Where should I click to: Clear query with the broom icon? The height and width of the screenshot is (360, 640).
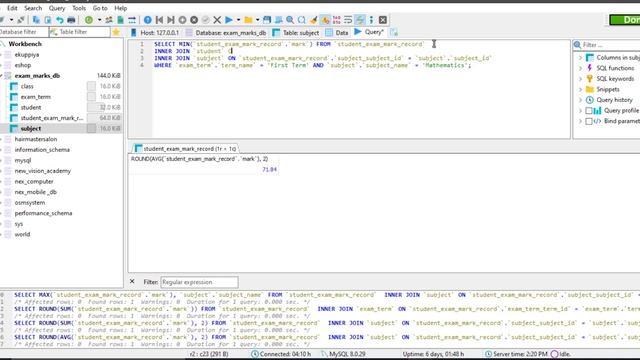tap(313, 20)
